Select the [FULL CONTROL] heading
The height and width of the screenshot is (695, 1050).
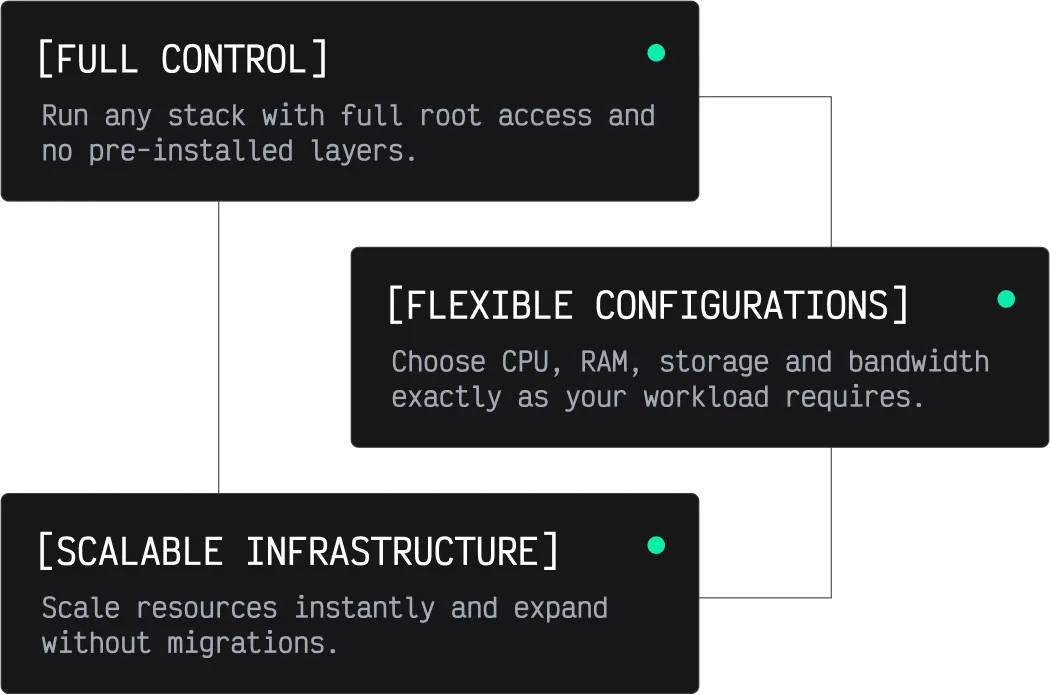point(182,60)
